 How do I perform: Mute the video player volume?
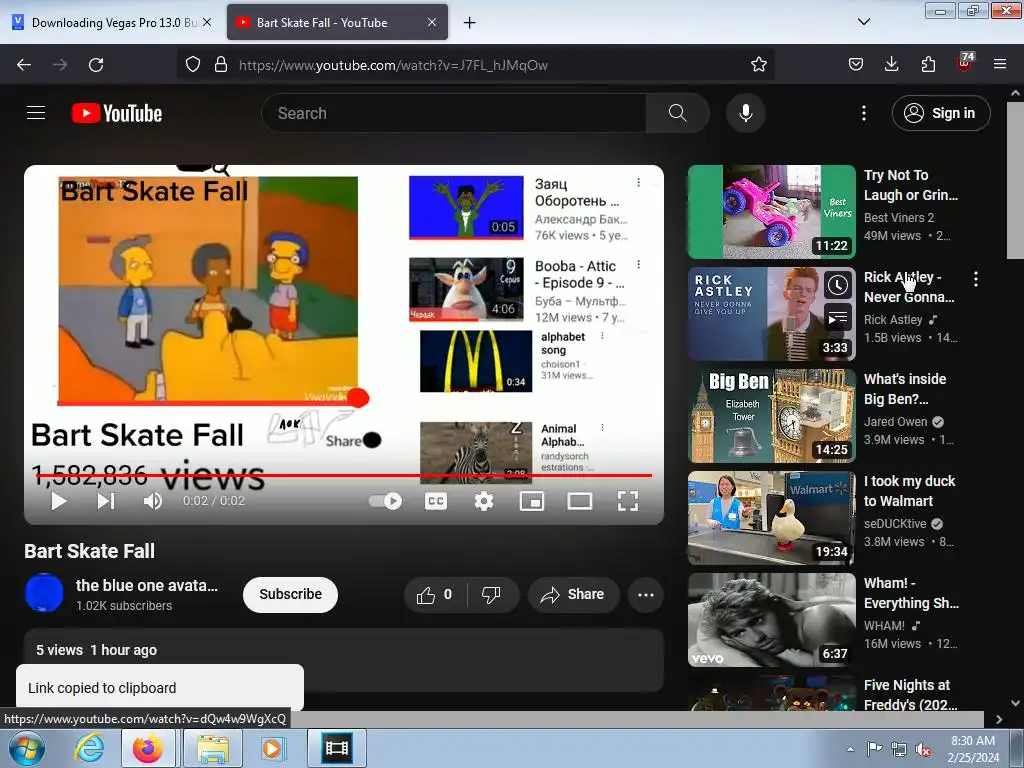tap(153, 501)
